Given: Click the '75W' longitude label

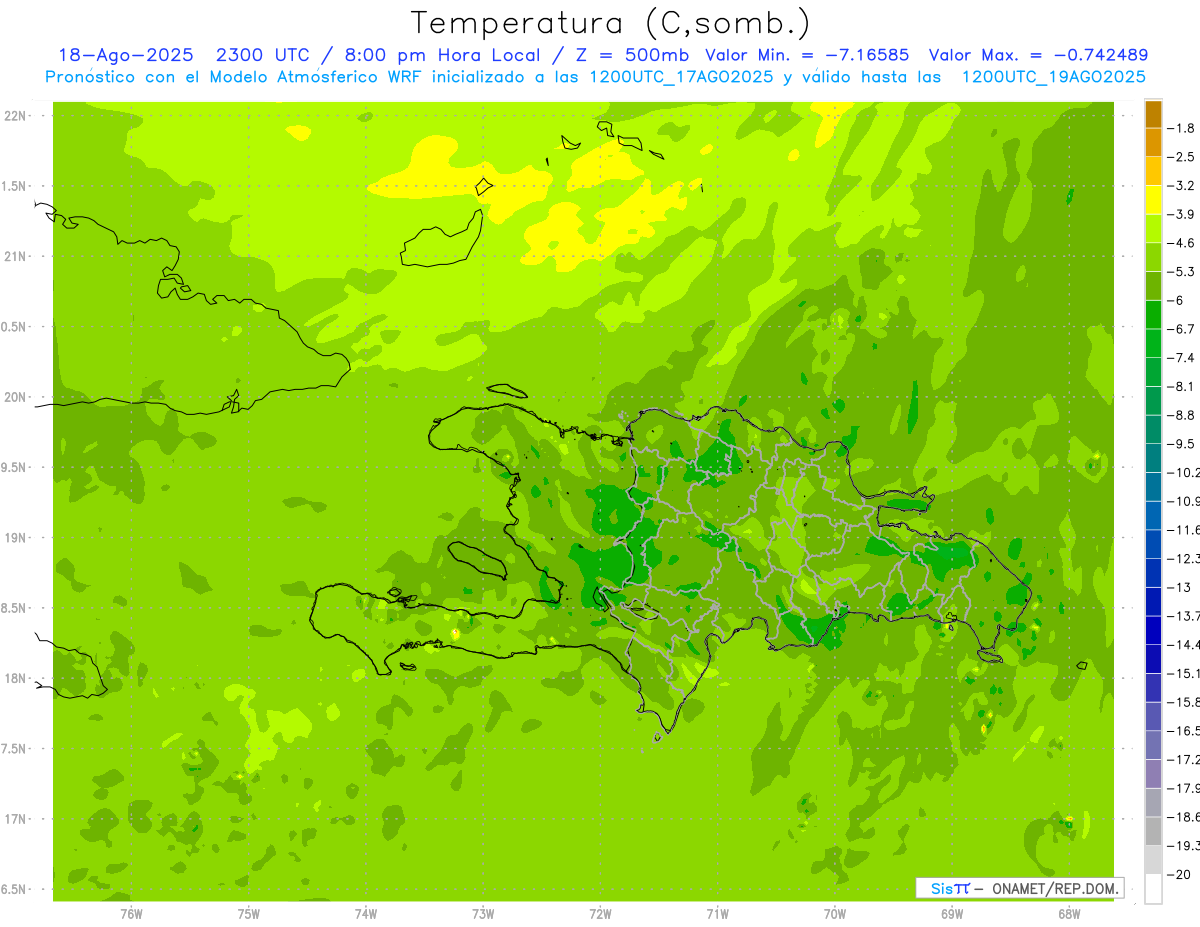Looking at the screenshot, I should [x=249, y=913].
